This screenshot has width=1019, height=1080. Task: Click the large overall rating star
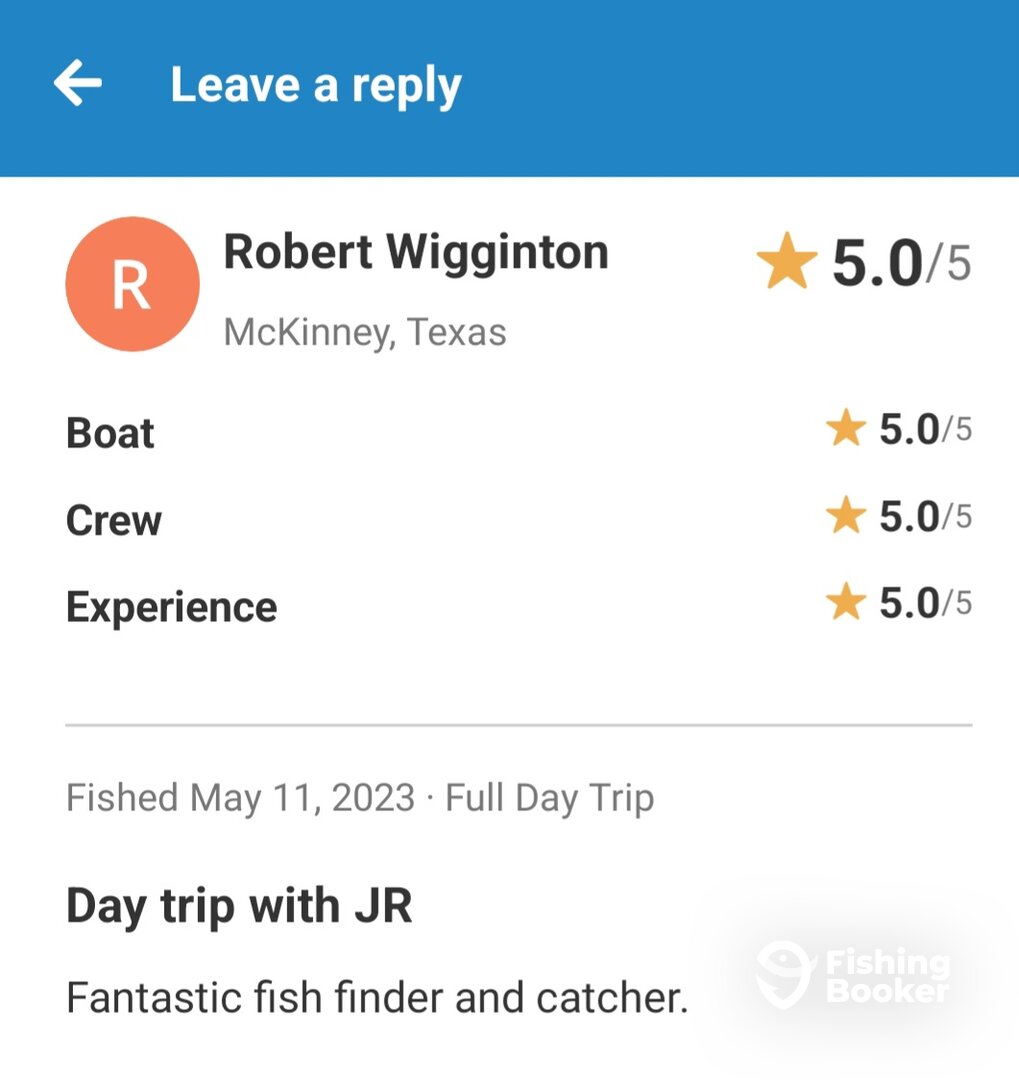786,261
